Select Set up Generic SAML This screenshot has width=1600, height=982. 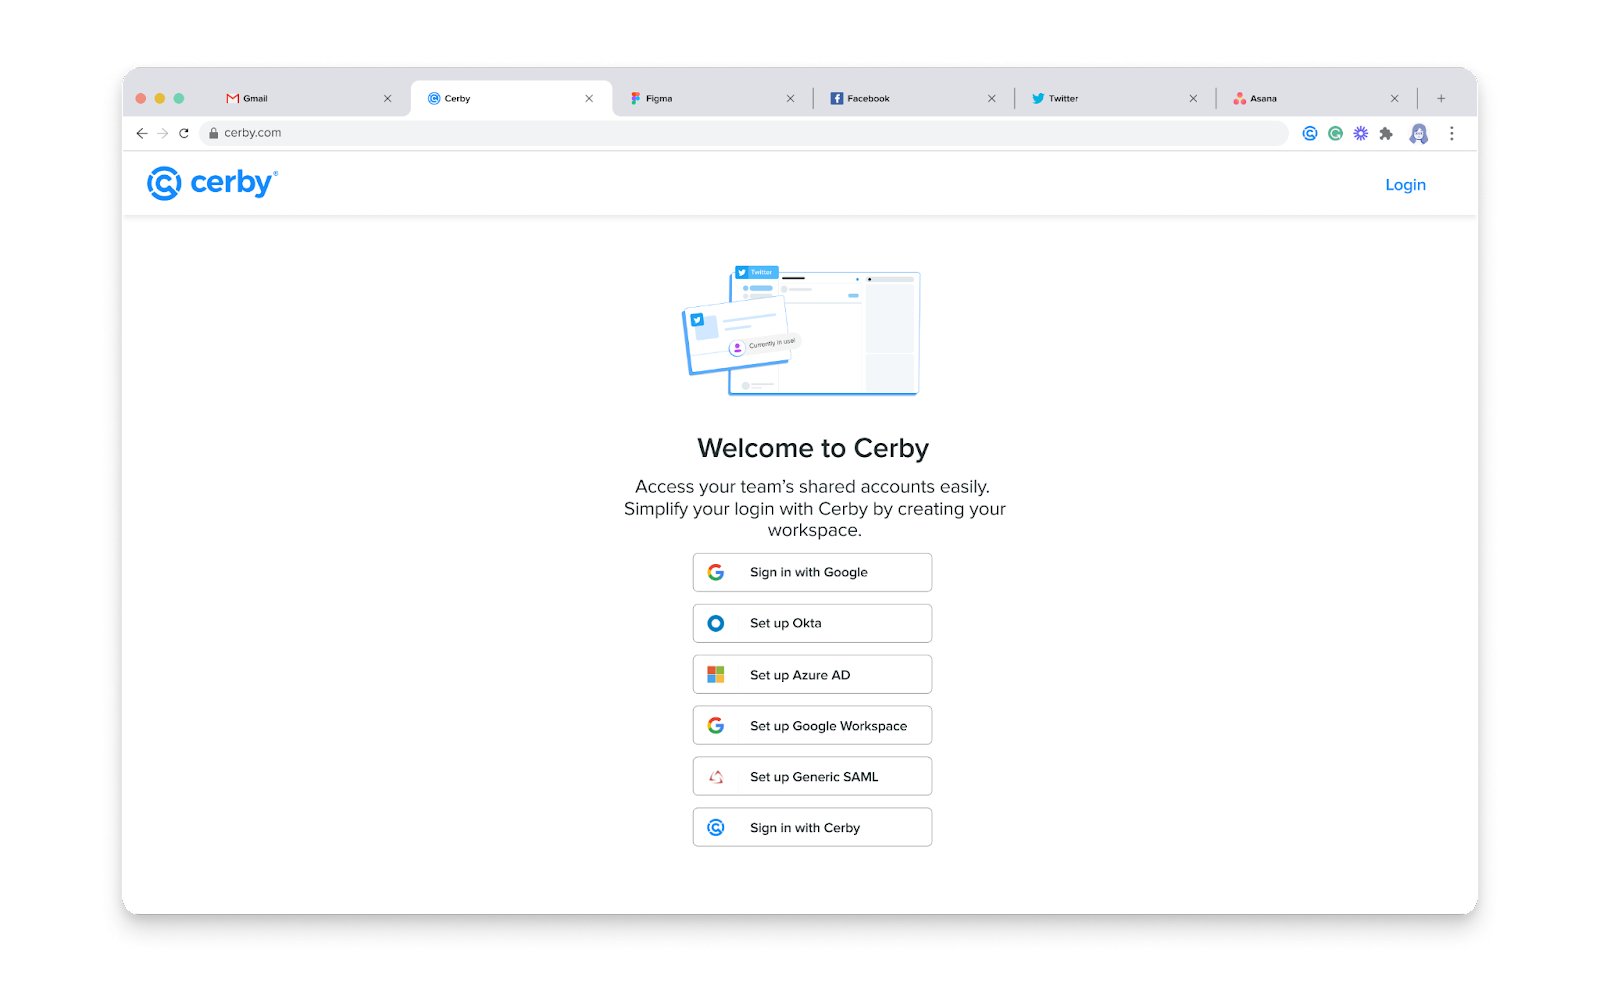pyautogui.click(x=812, y=777)
